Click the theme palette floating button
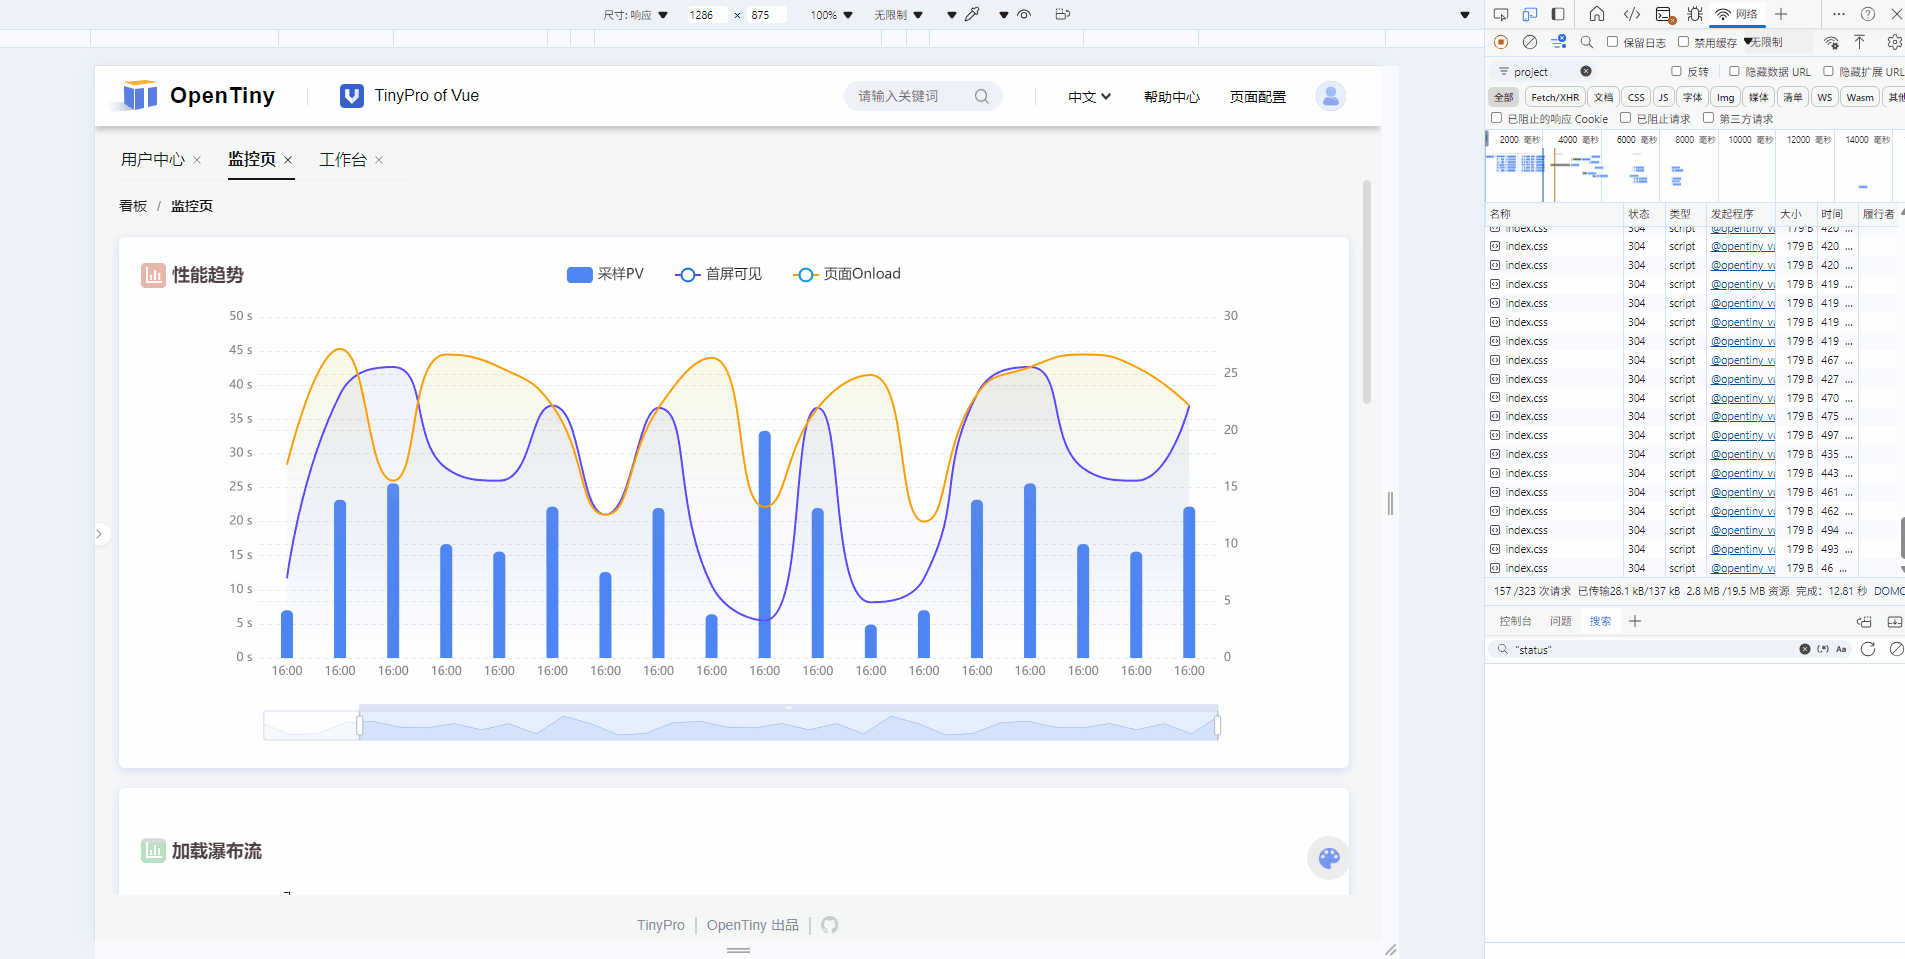Screen dimensions: 1905x959 tap(1328, 858)
